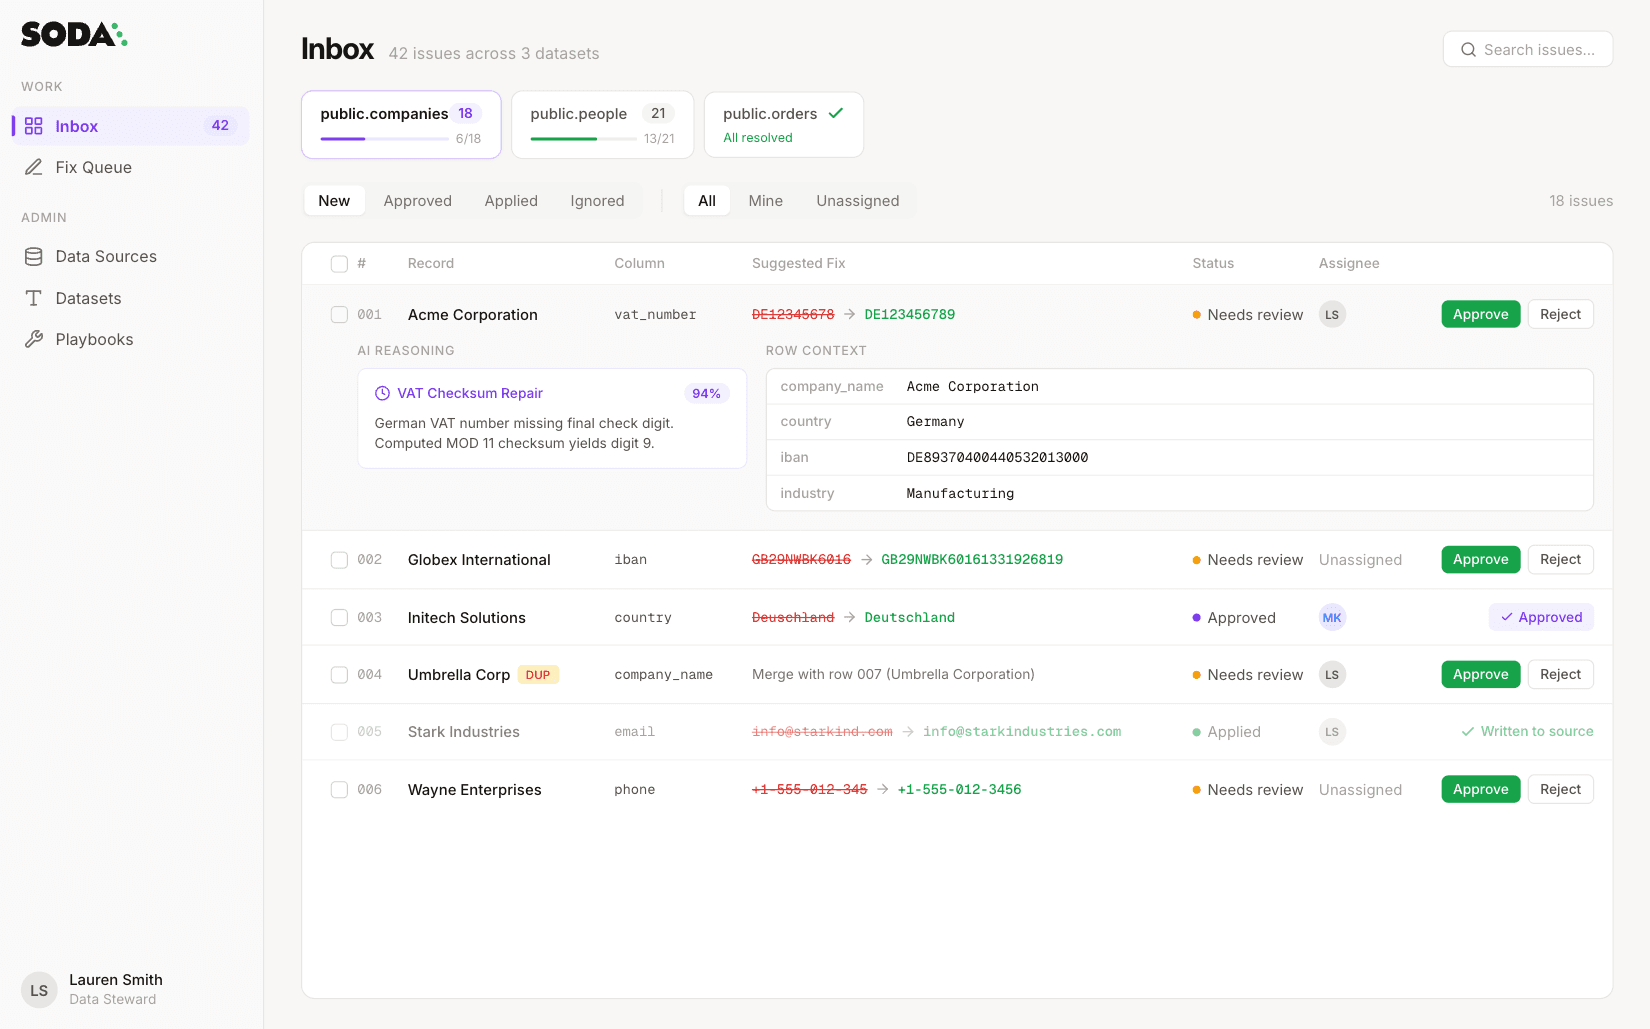Open Lauren Smith's LS avatar

pyautogui.click(x=38, y=990)
